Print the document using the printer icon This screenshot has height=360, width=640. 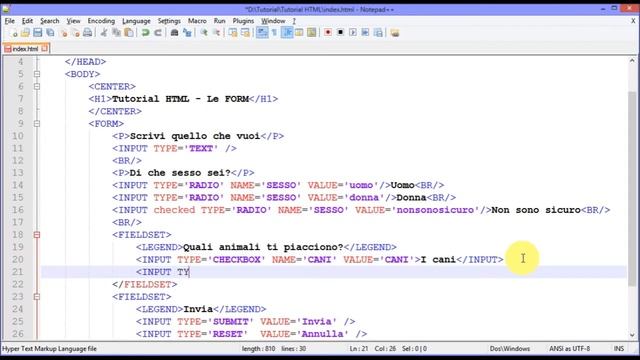pyautogui.click(x=88, y=33)
